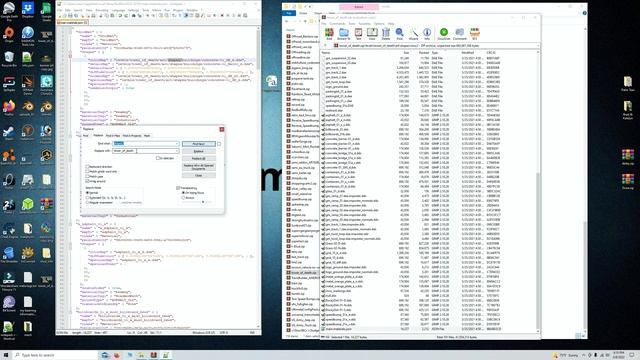Choose Always transparency option
Screen dimensions: 640x360
(x=183, y=198)
